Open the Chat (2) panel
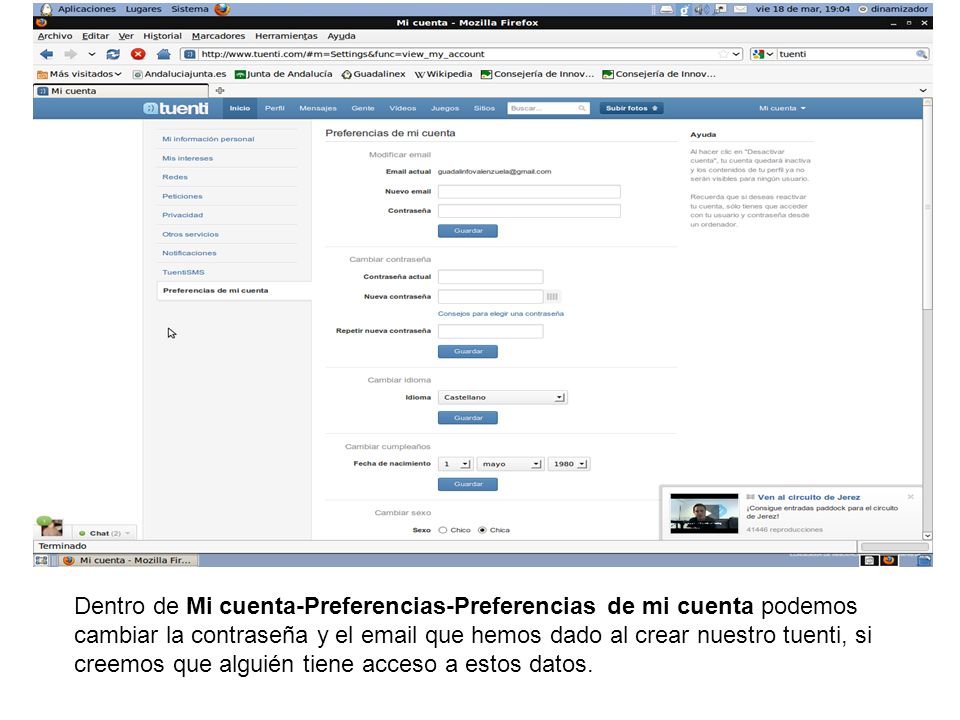This screenshot has width=960, height=720. (x=104, y=533)
